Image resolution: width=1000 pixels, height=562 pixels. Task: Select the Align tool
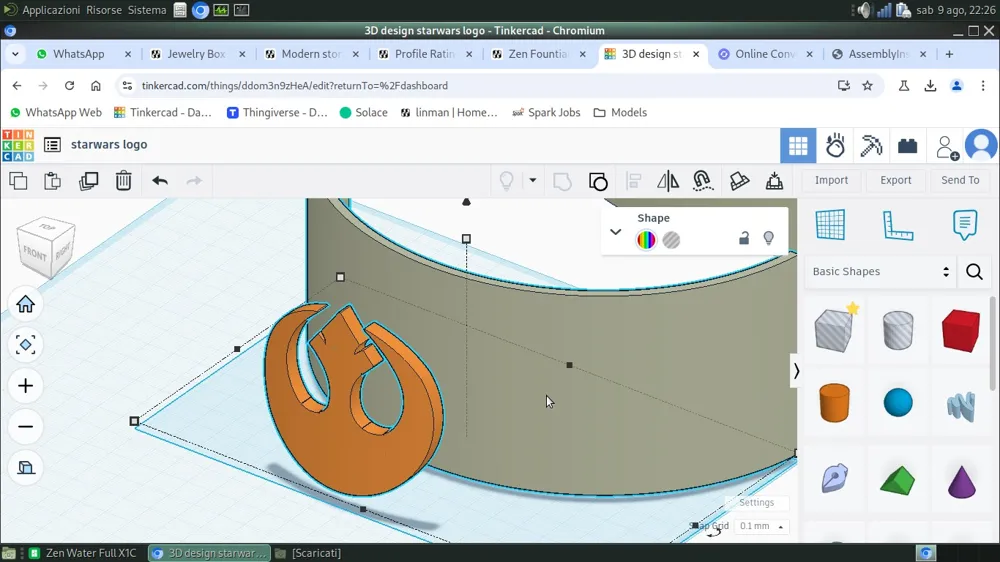[633, 181]
